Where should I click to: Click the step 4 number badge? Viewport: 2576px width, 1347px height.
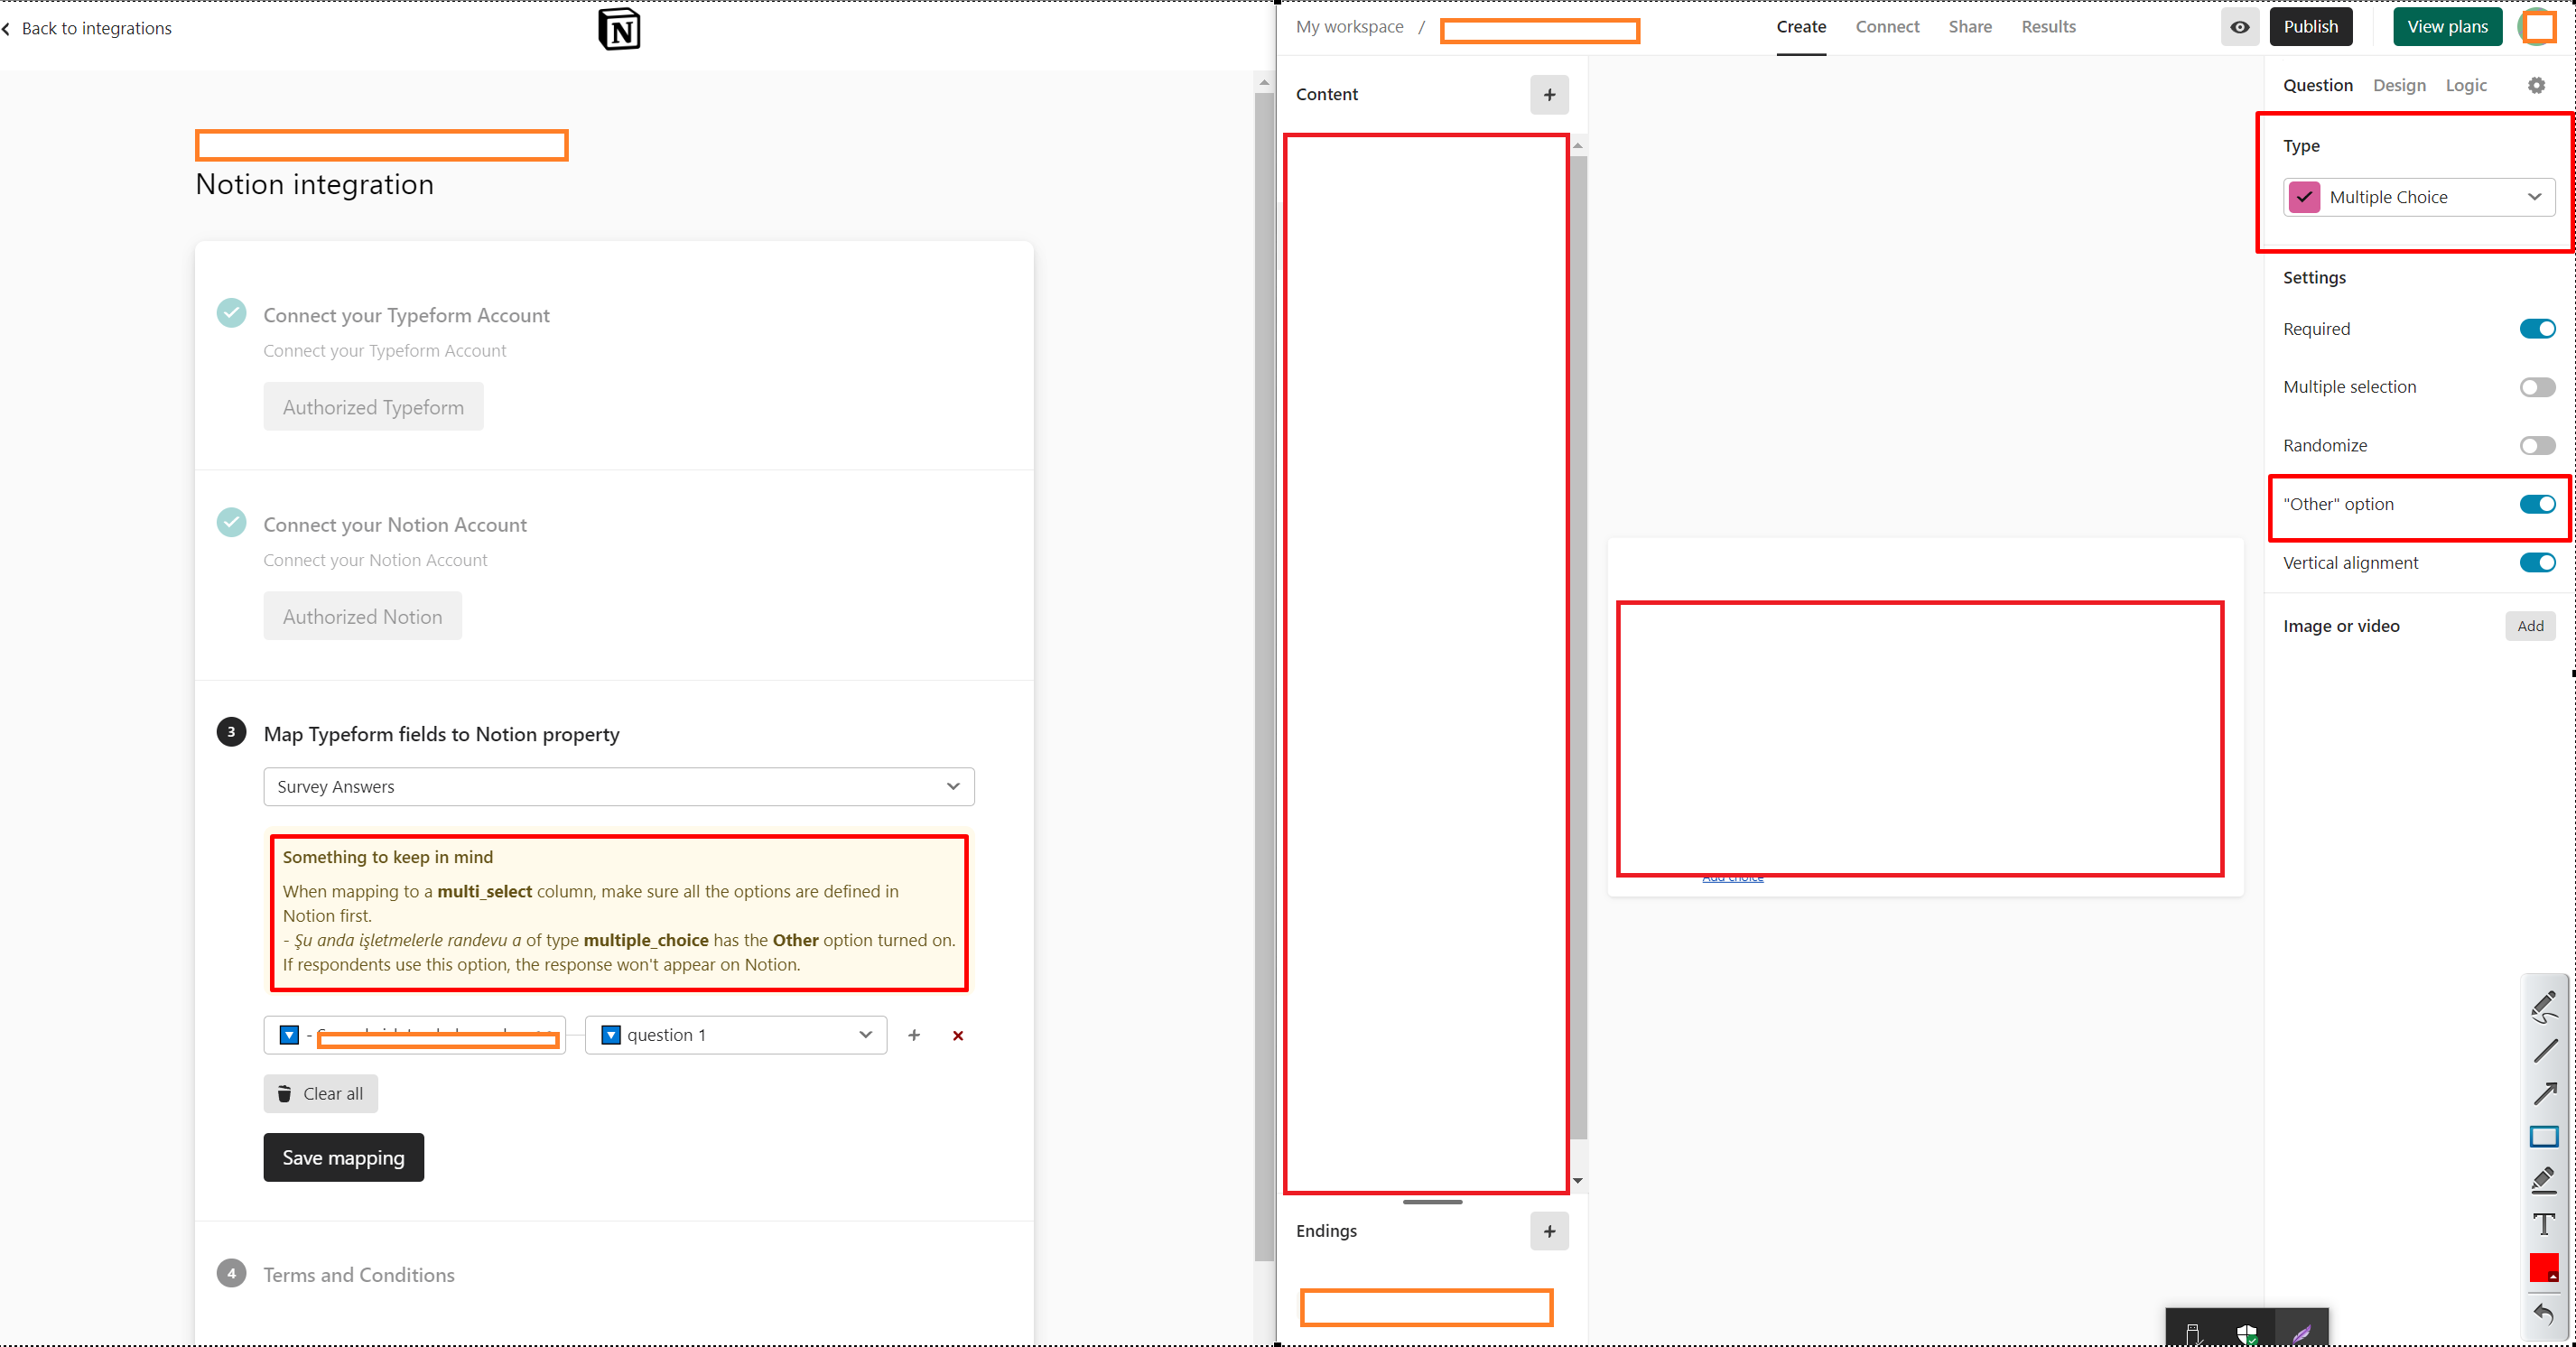click(x=231, y=1273)
